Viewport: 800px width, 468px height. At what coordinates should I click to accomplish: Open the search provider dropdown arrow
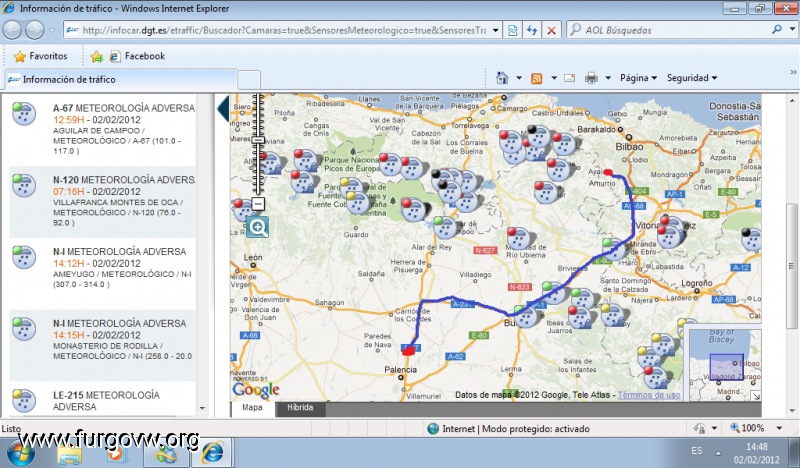tap(792, 30)
